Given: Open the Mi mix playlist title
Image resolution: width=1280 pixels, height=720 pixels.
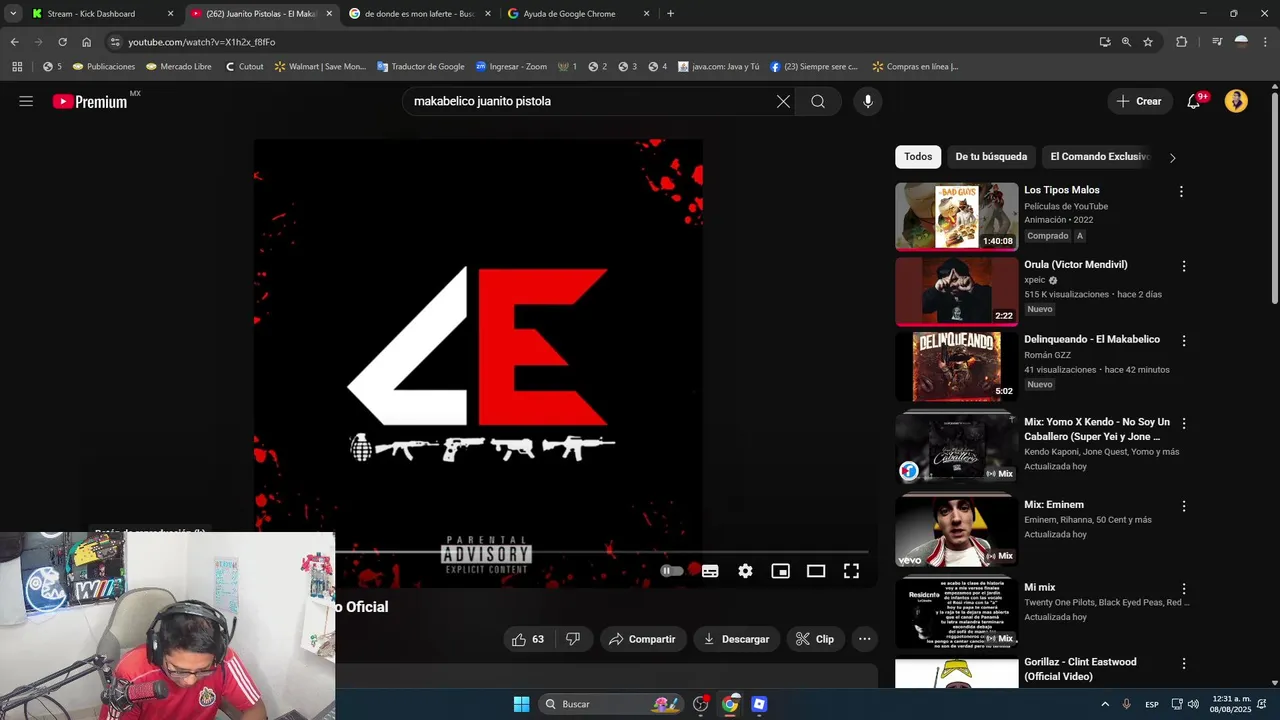Looking at the screenshot, I should (x=1039, y=588).
